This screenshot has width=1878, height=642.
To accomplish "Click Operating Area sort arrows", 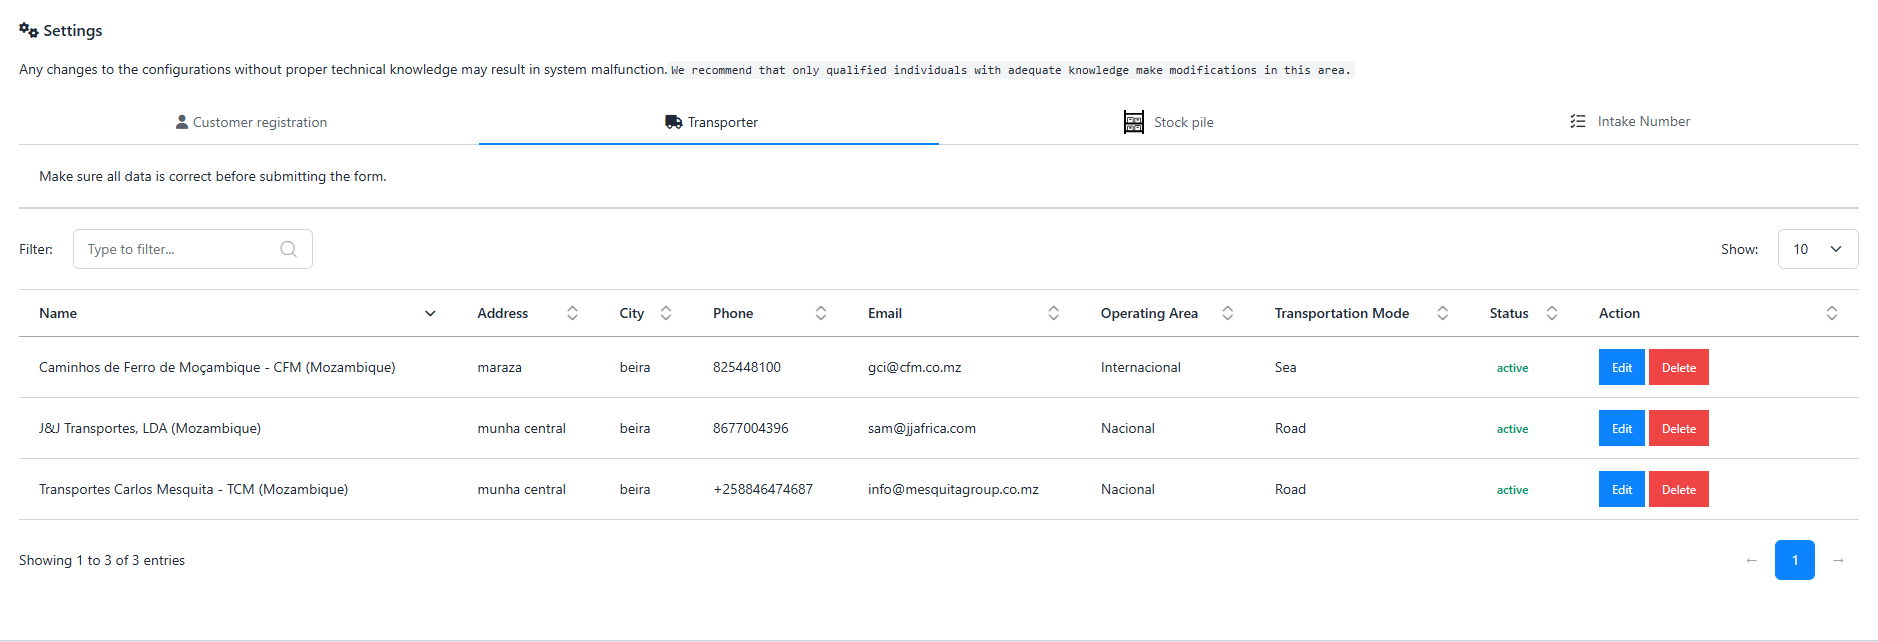I will tap(1227, 313).
